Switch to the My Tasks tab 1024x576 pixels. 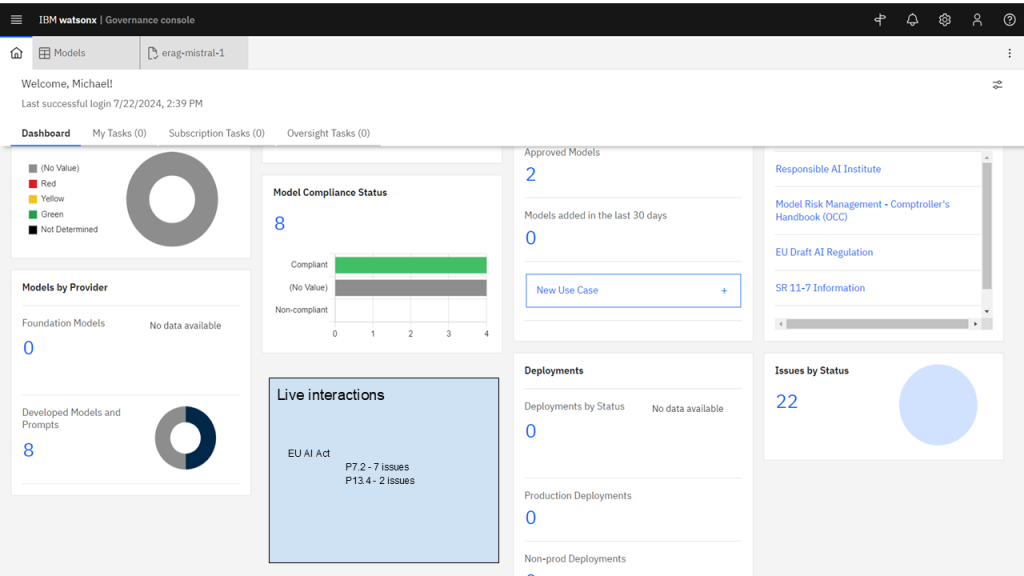pyautogui.click(x=119, y=133)
